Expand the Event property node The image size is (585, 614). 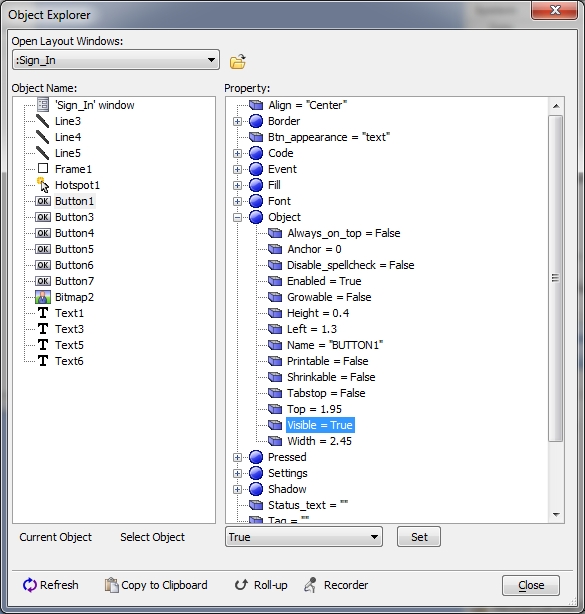[x=237, y=170]
